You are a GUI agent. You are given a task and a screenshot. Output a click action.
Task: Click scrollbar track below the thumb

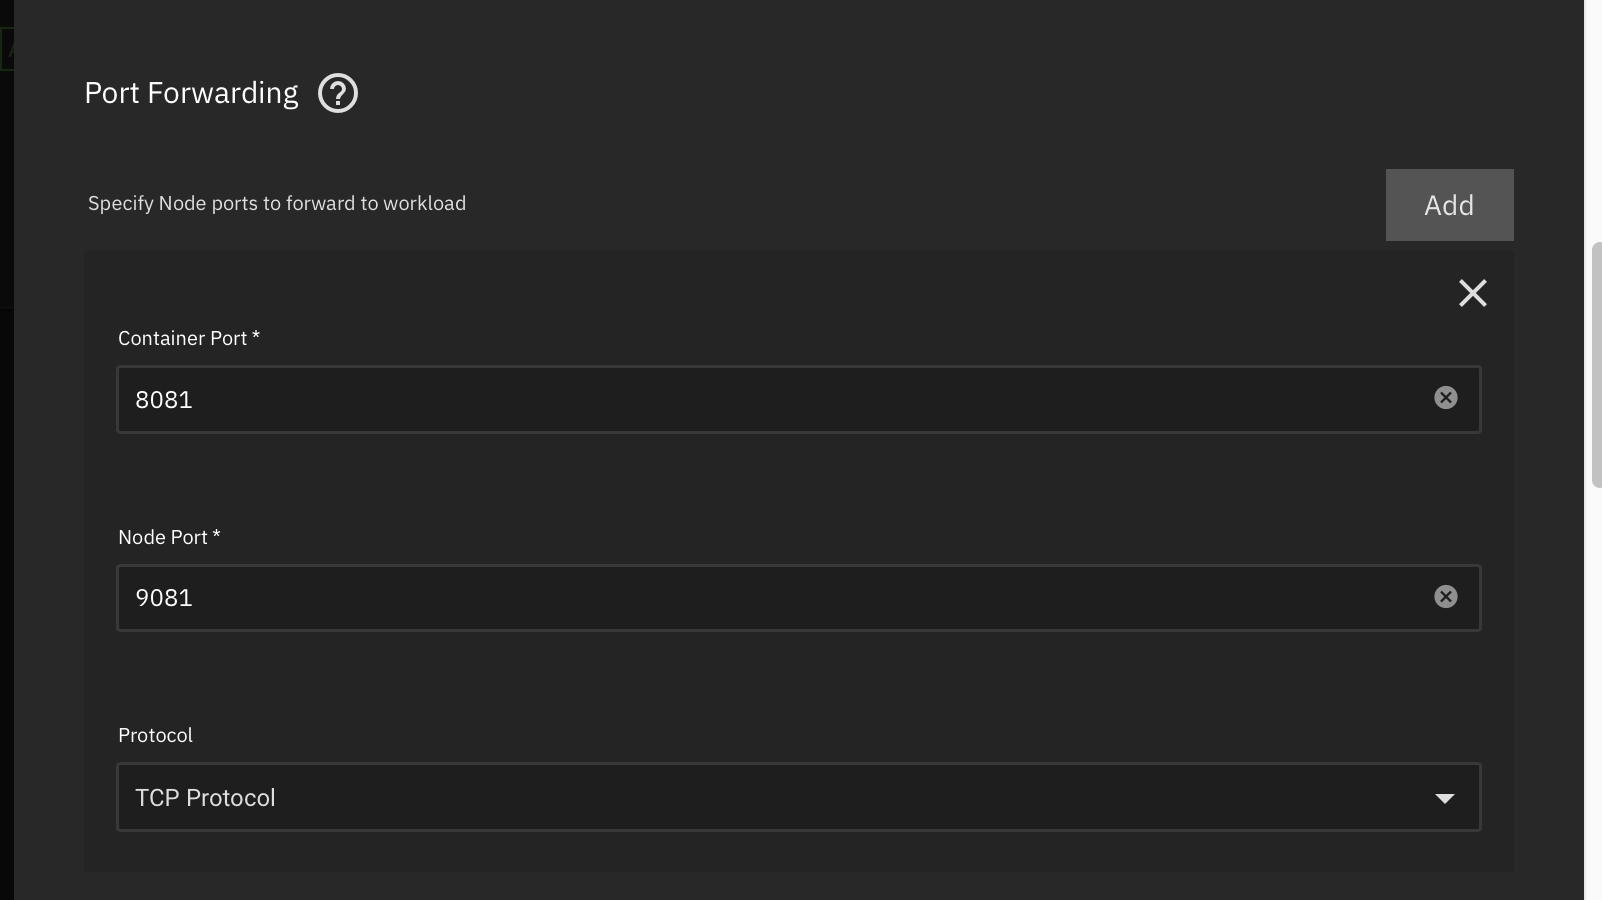1596,690
